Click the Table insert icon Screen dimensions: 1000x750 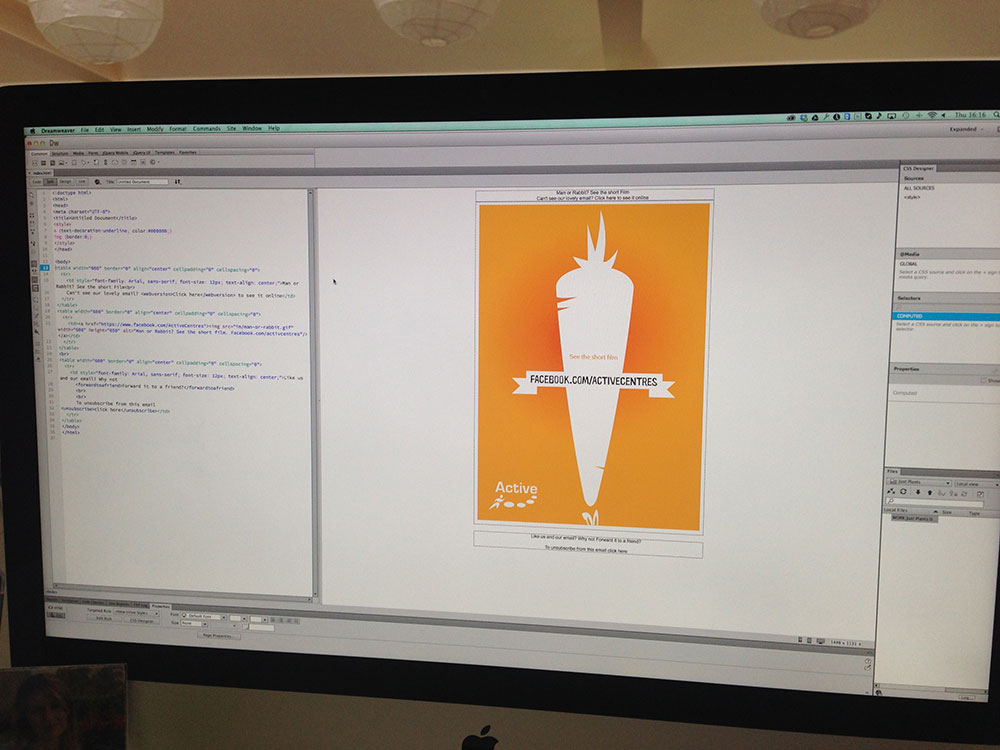74,163
